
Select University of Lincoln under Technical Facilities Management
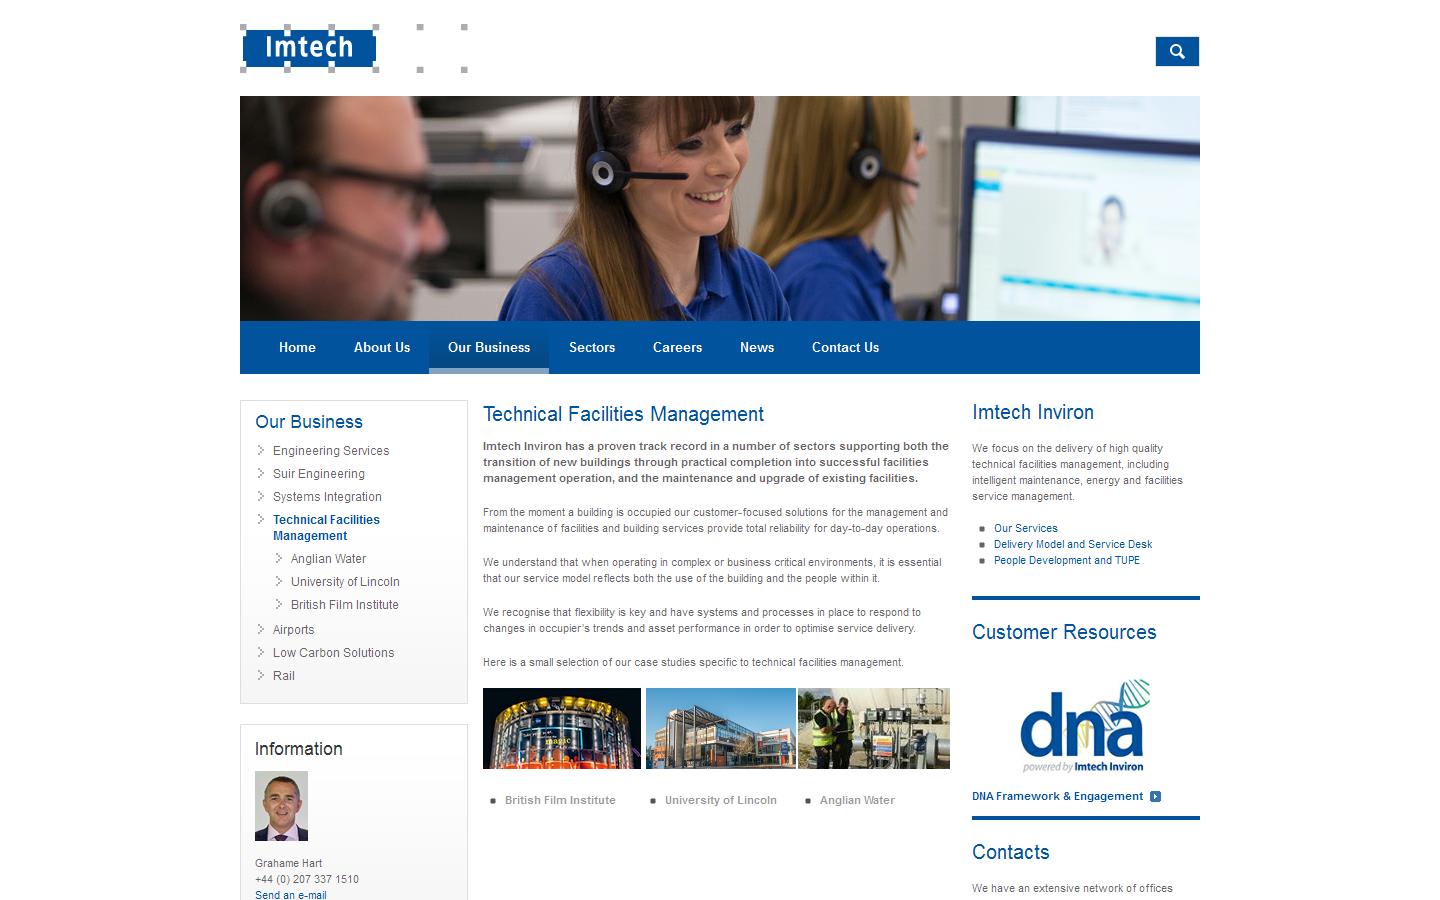tap(346, 581)
